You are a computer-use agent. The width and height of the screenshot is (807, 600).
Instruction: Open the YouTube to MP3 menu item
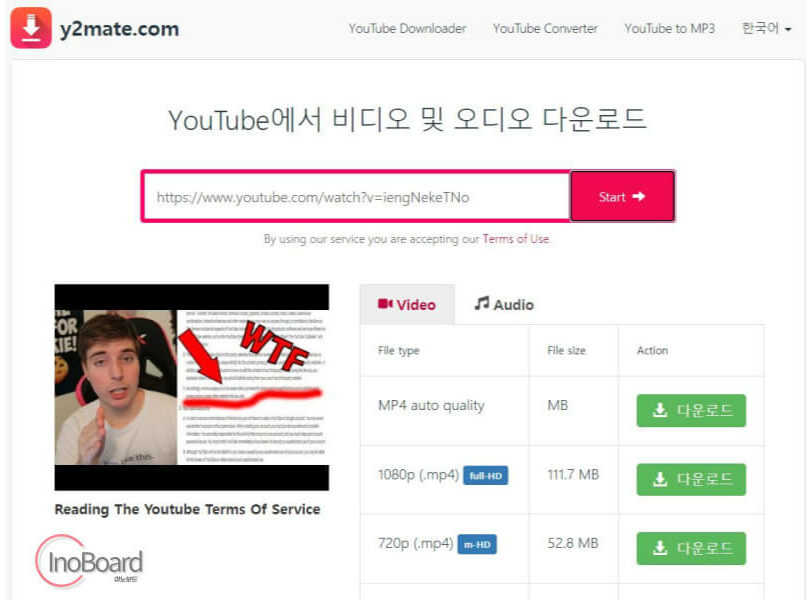point(670,28)
